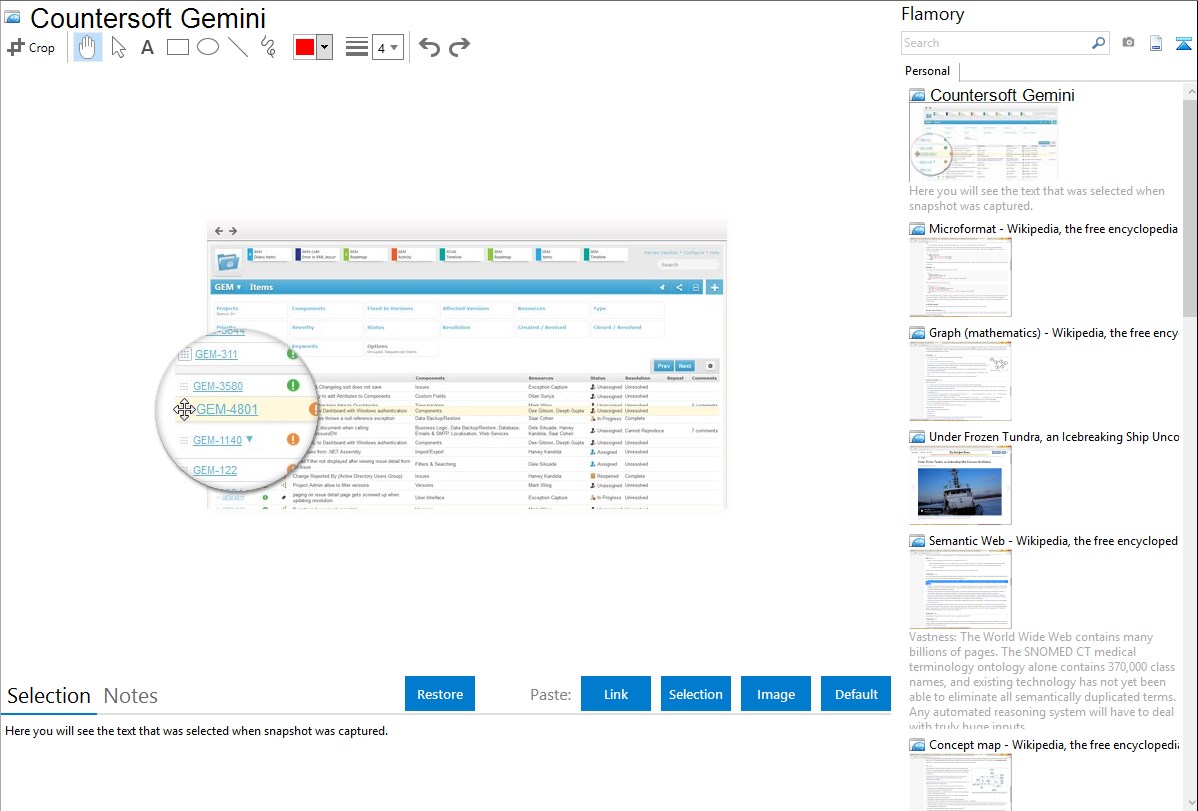The image size is (1198, 811).
Task: Open Concept map snapshot thumbnail
Action: coord(960,782)
